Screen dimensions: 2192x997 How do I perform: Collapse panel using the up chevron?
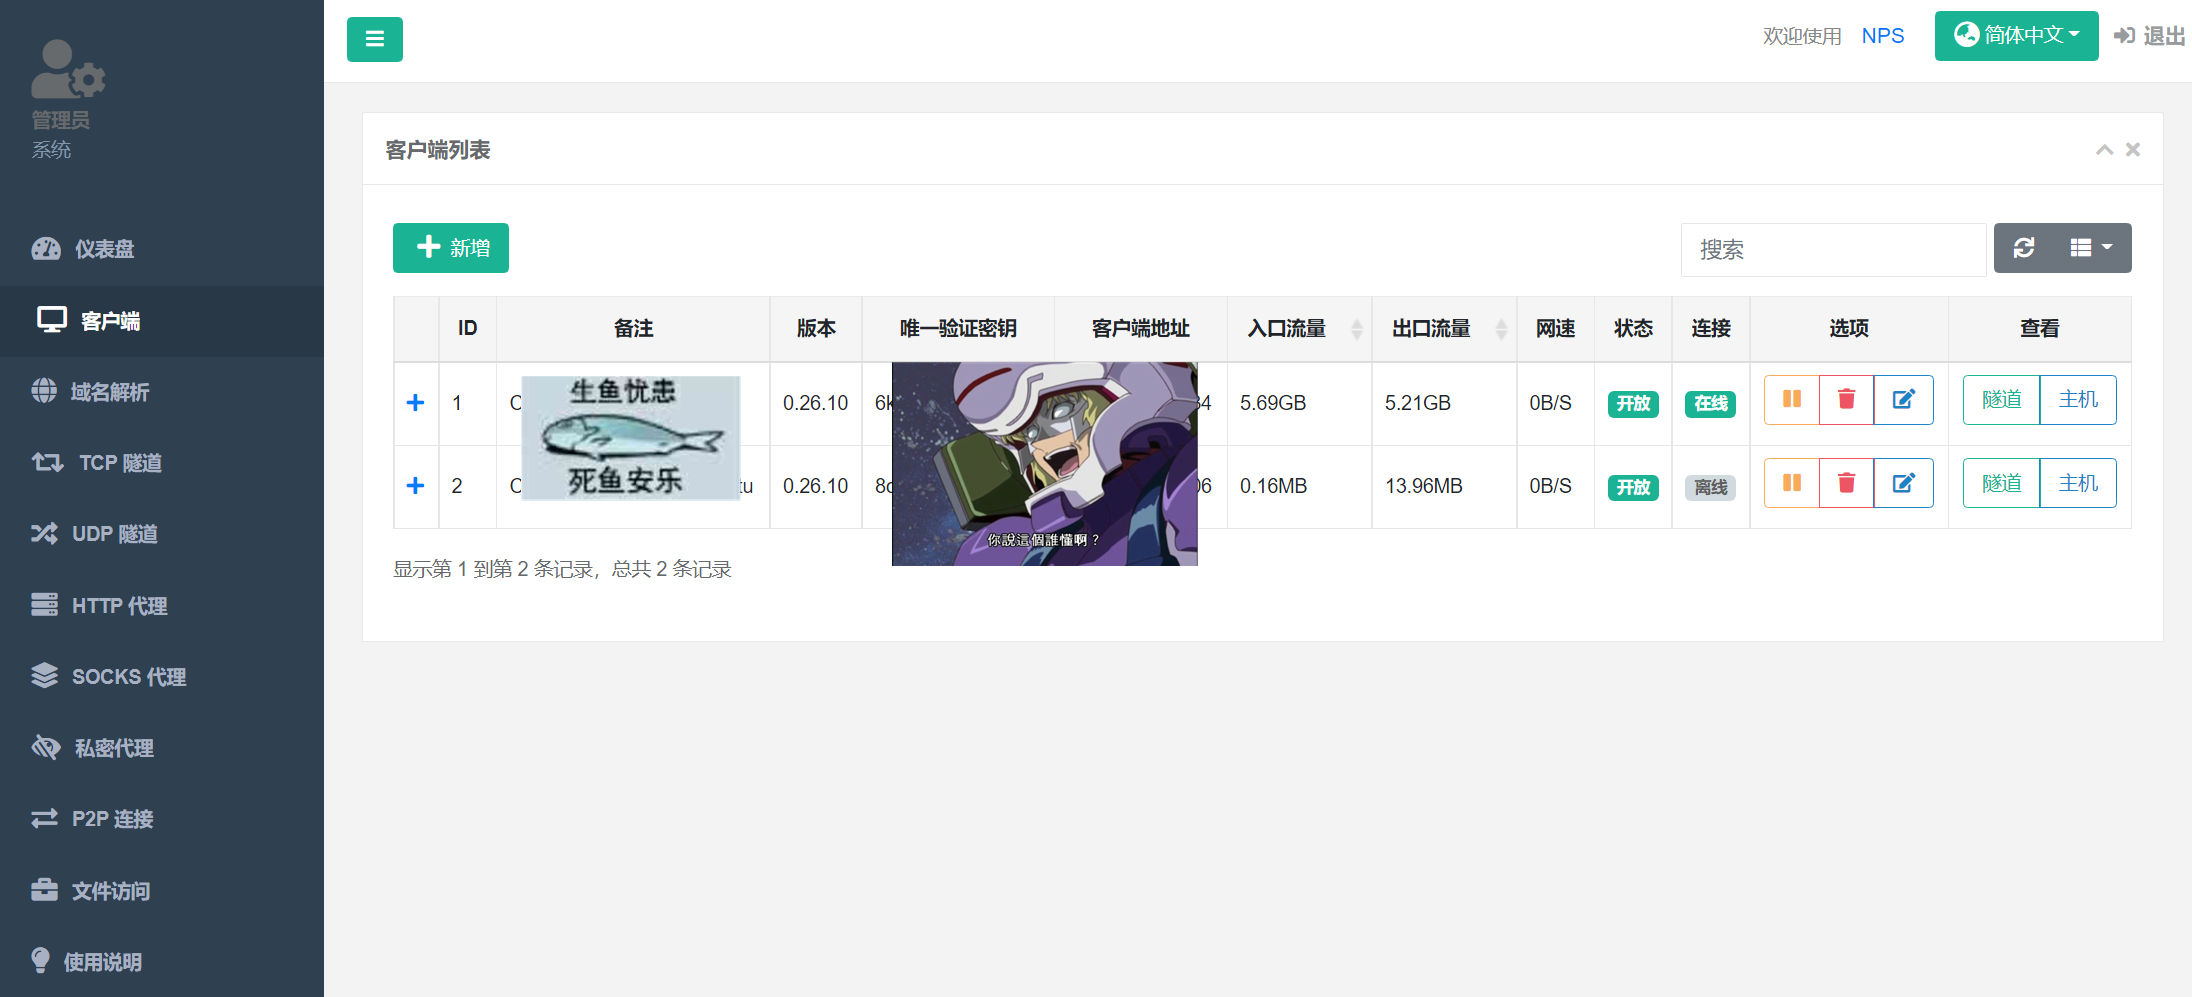point(2104,150)
